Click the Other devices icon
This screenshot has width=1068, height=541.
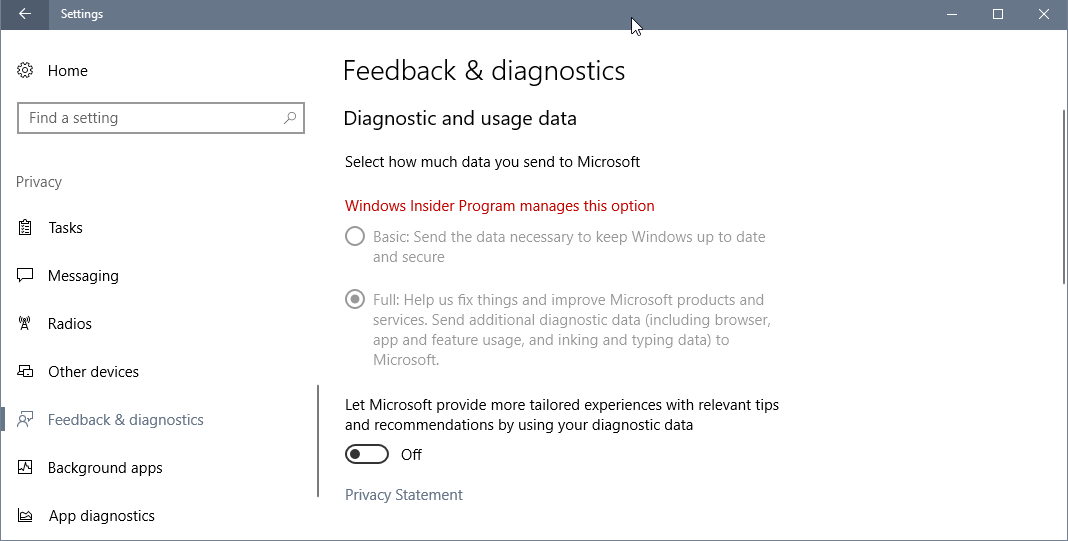coord(25,371)
